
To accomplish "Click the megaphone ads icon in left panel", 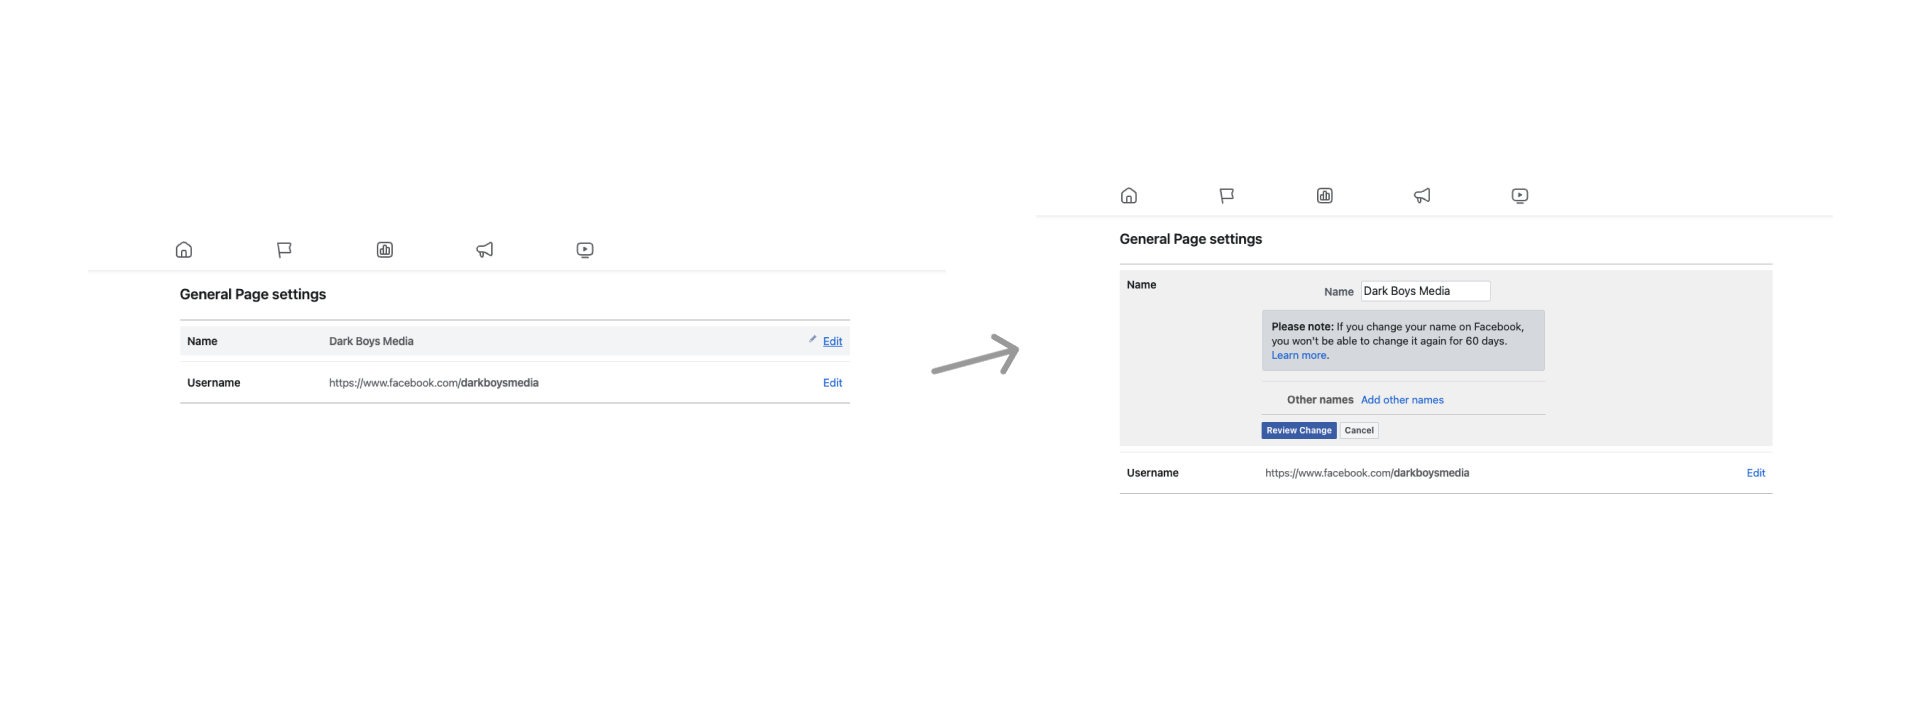I will pyautogui.click(x=485, y=250).
